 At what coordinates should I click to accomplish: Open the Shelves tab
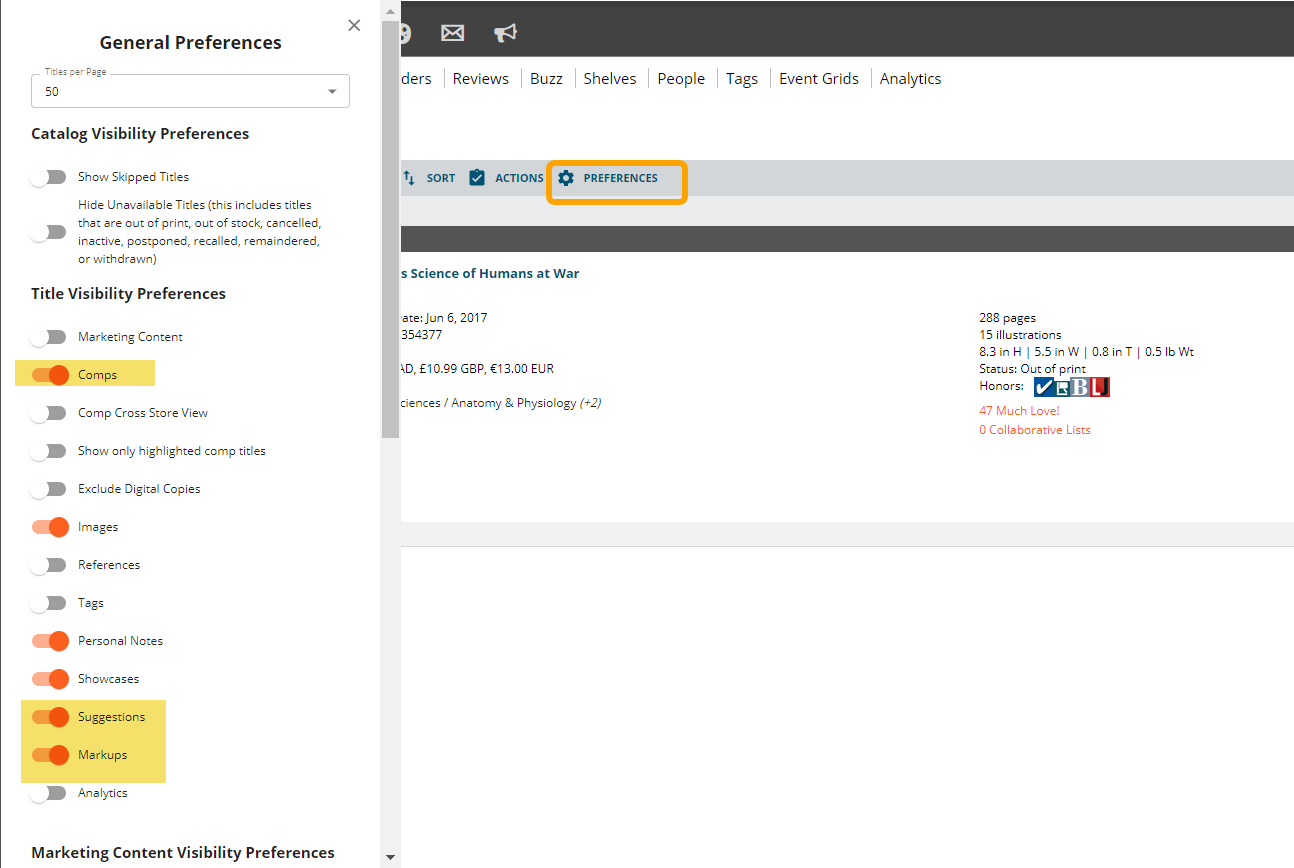tap(610, 79)
